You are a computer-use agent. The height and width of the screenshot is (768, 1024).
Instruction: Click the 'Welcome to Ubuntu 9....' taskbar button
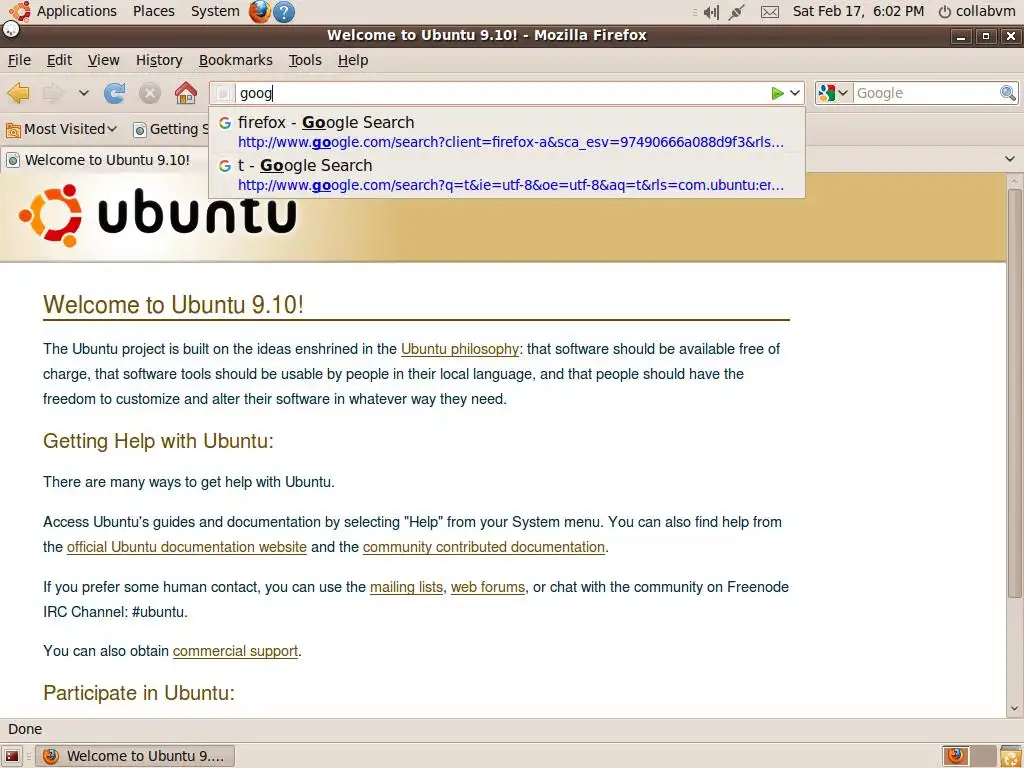135,756
